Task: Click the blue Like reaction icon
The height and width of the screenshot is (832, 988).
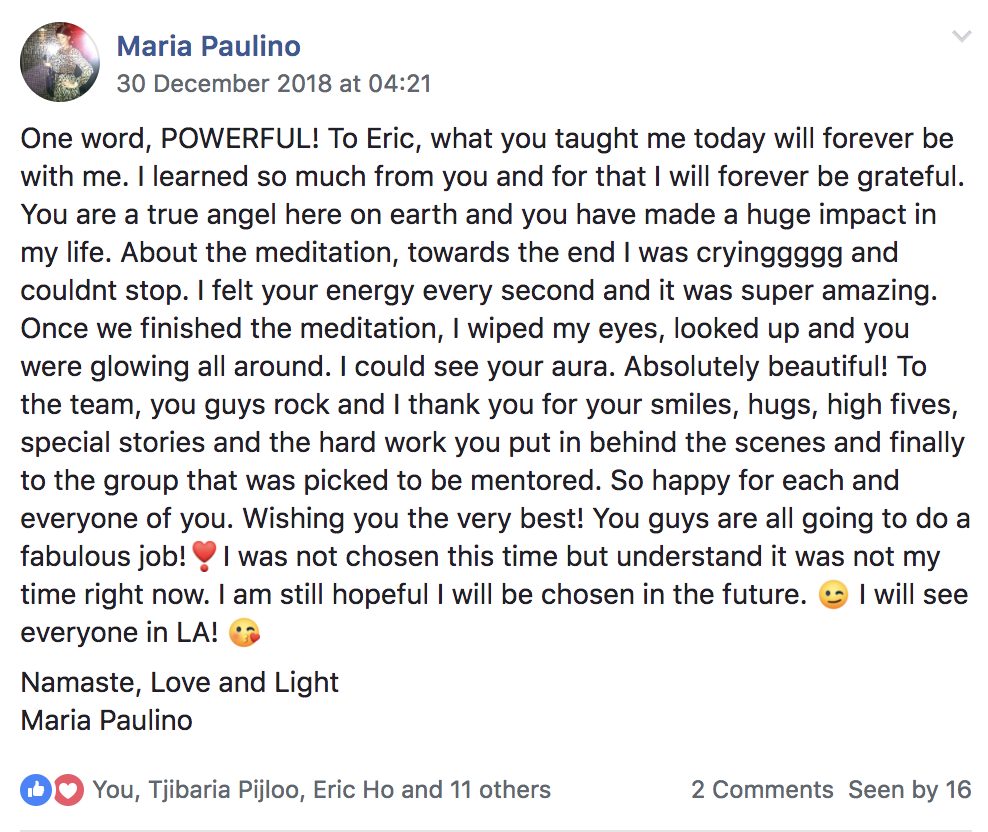Action: (x=36, y=789)
